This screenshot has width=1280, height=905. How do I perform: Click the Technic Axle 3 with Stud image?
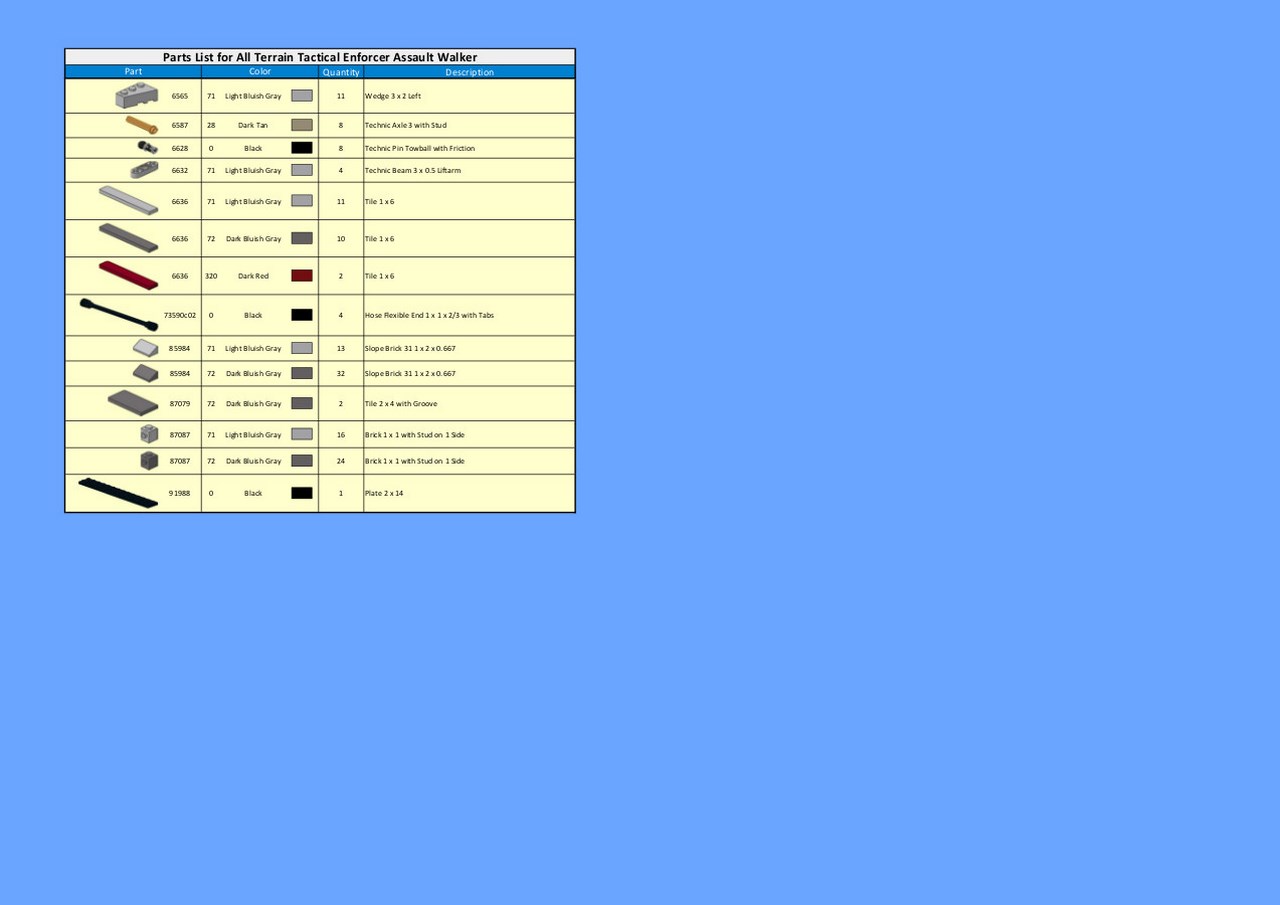(142, 125)
